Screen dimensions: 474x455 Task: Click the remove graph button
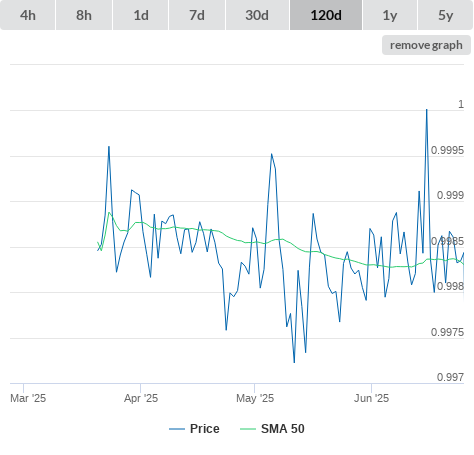tap(426, 45)
